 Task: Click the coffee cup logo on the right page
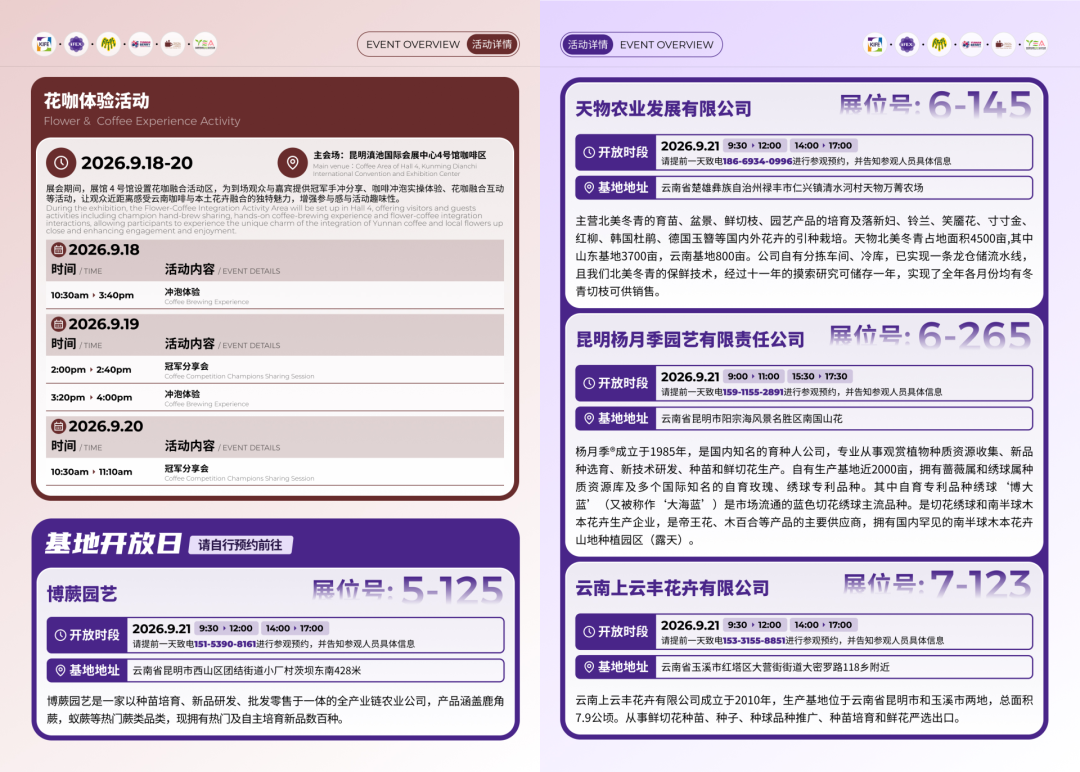(x=1003, y=44)
